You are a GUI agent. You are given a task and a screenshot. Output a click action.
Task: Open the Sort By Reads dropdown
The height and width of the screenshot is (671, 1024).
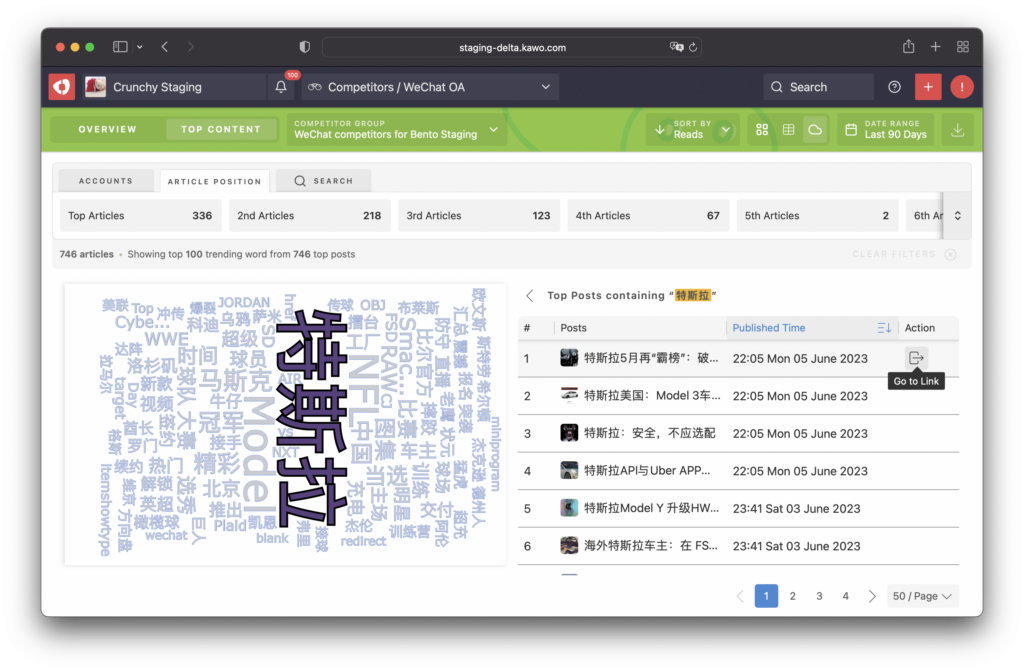[x=693, y=129]
